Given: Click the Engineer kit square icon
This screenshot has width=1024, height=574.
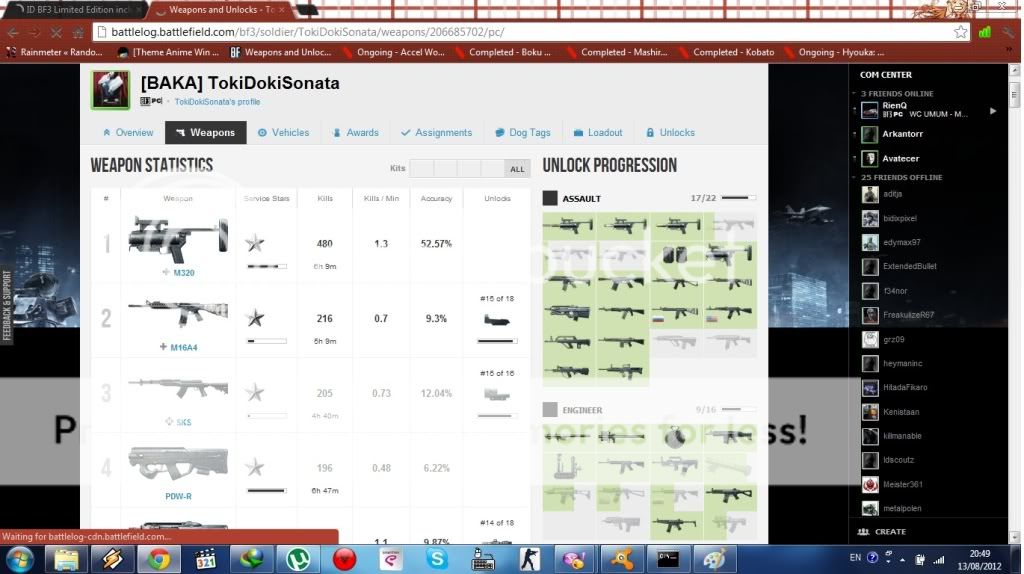Looking at the screenshot, I should click(x=550, y=410).
